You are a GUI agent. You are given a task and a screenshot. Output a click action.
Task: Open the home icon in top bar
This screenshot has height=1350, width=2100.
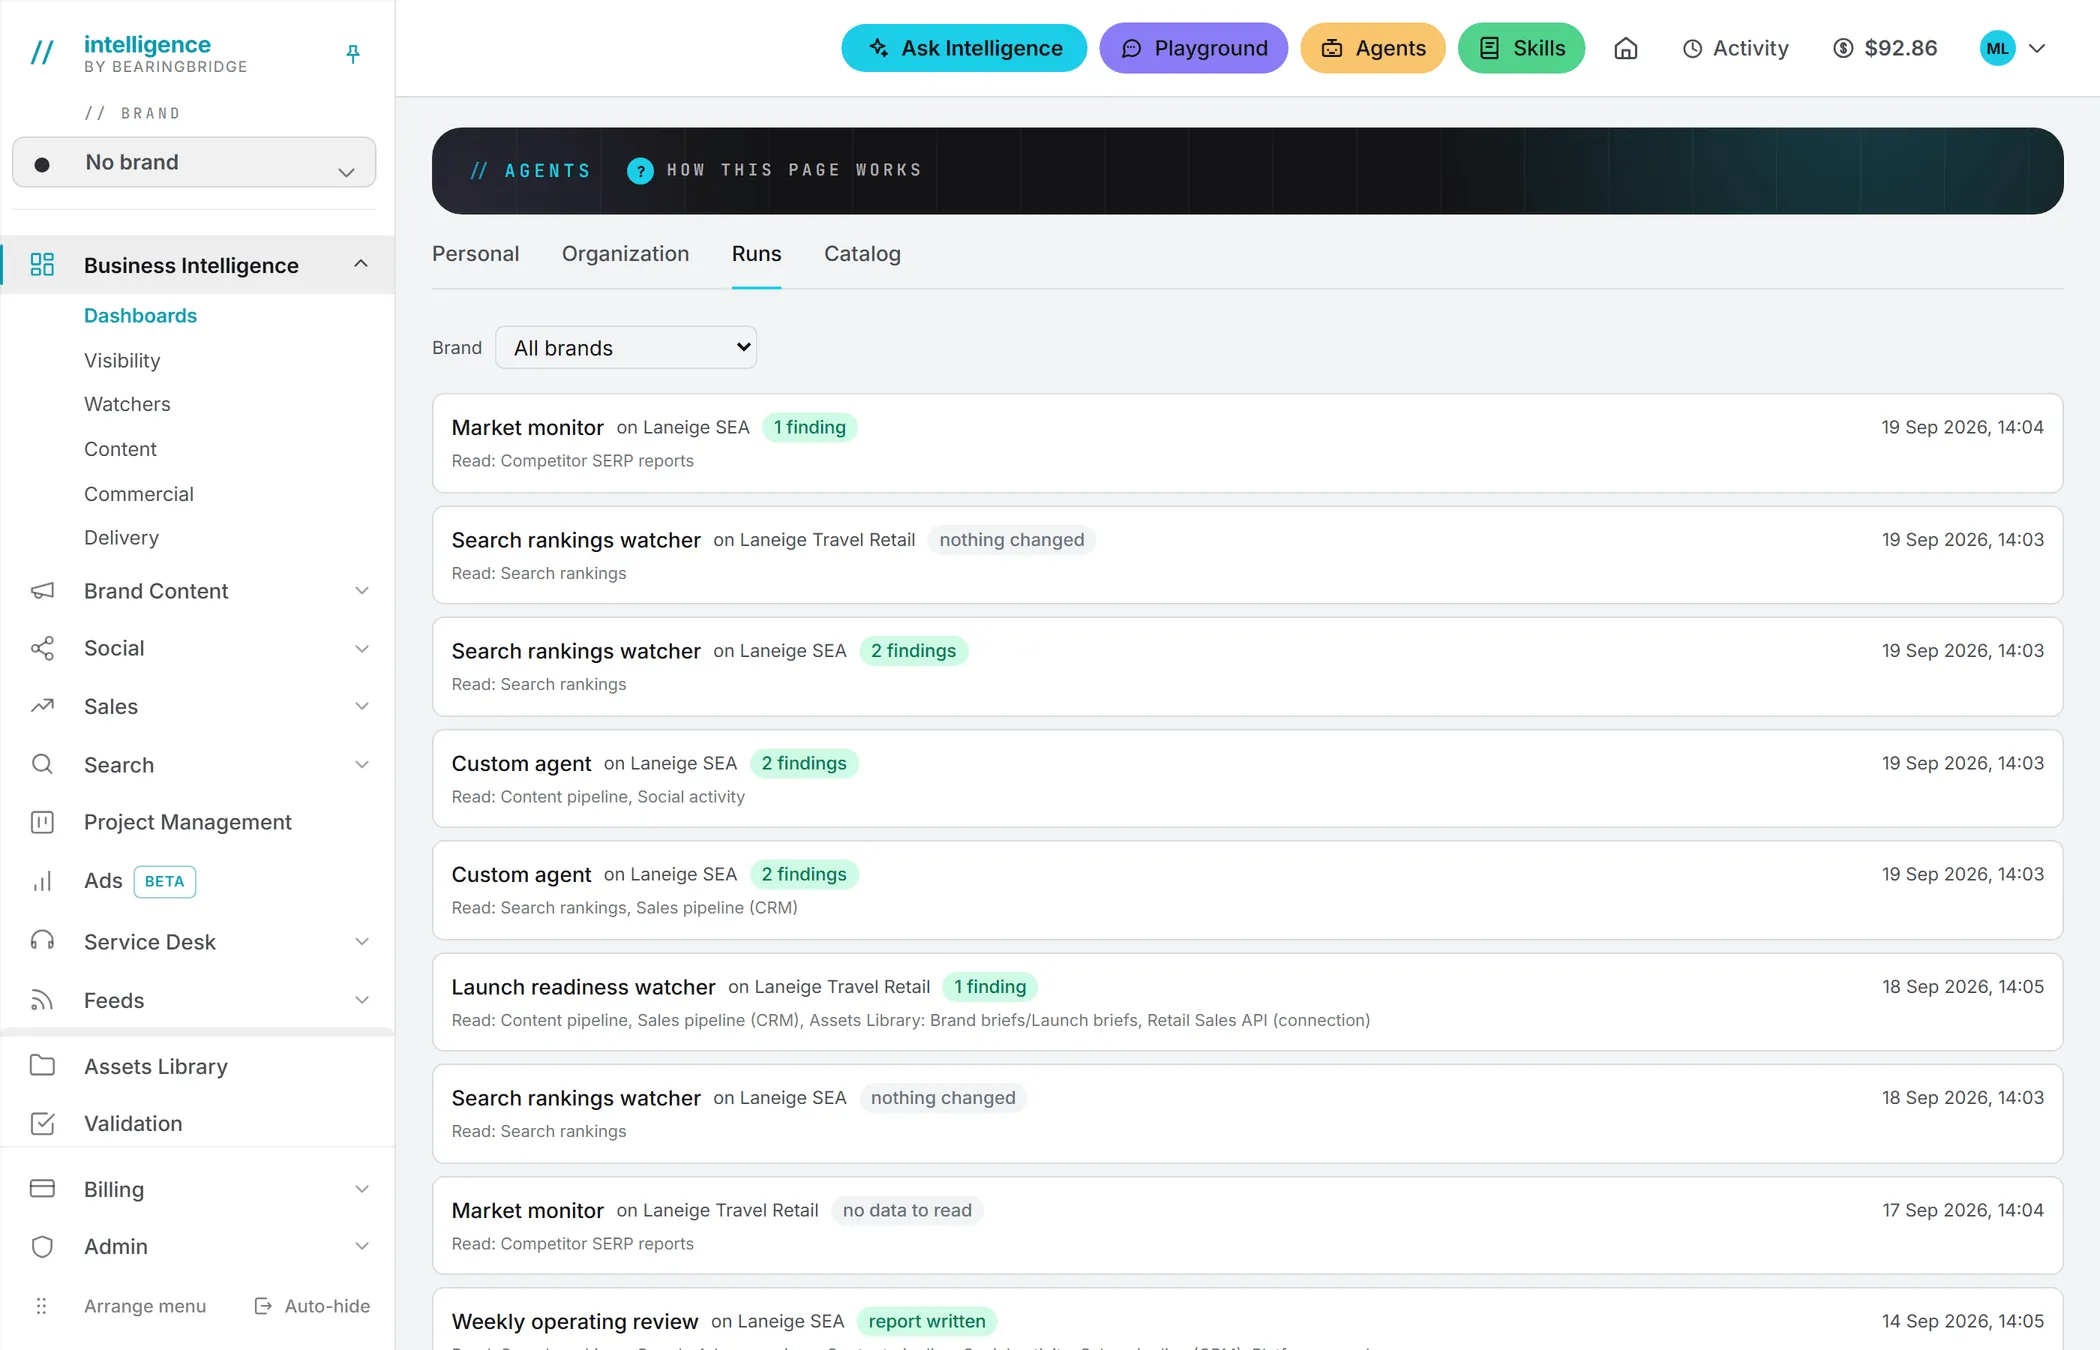pos(1626,48)
